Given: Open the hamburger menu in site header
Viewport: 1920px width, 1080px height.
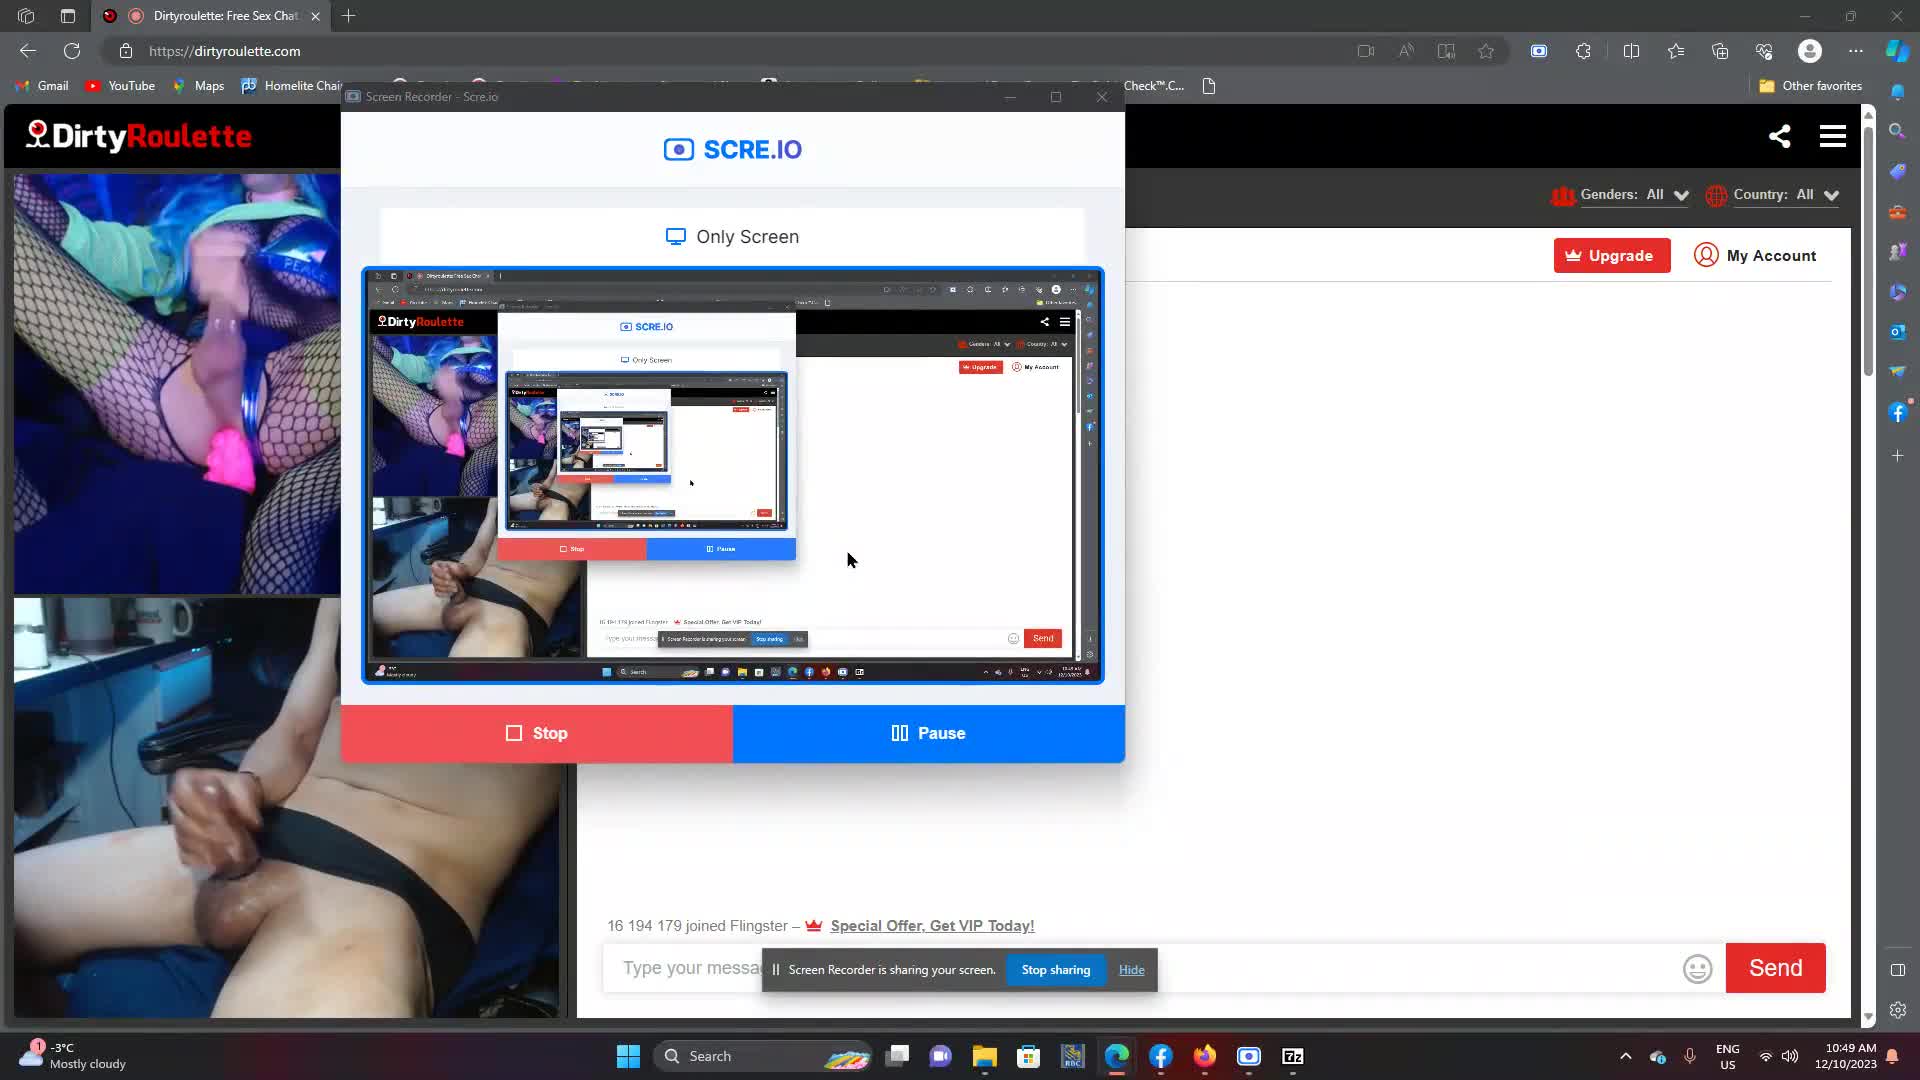Looking at the screenshot, I should click(1832, 136).
